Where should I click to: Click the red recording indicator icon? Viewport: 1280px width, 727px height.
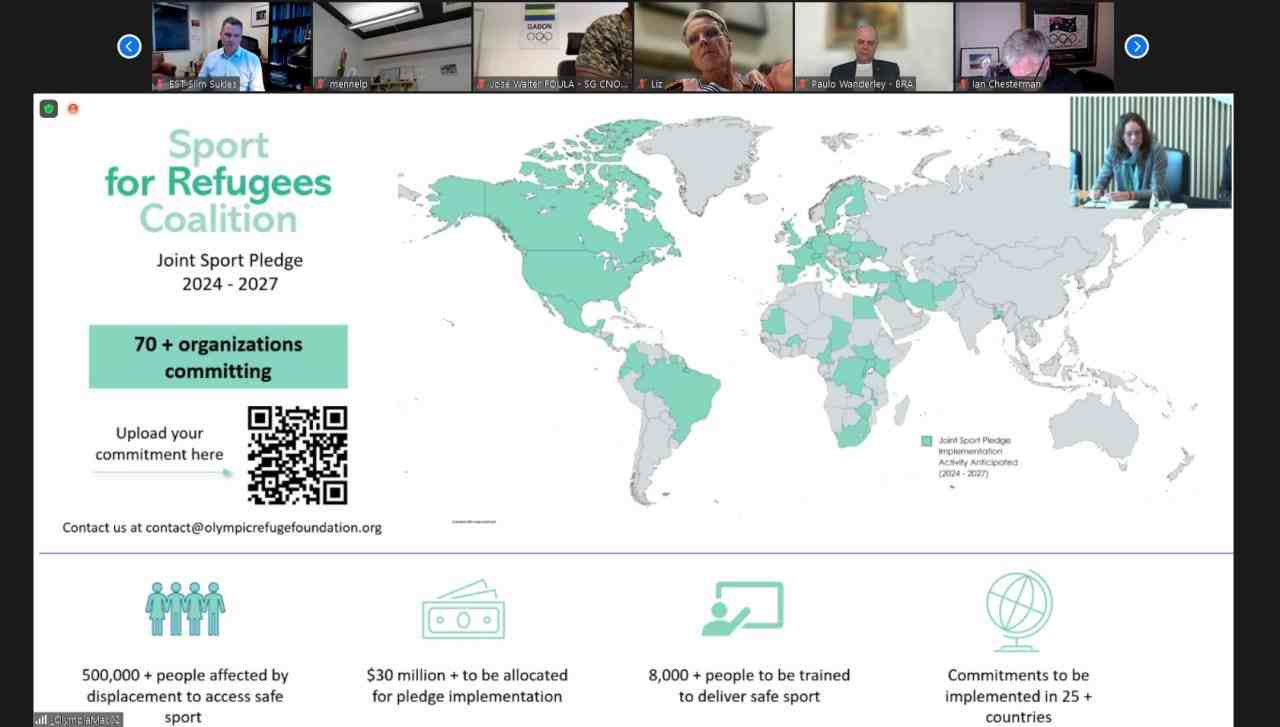[73, 108]
